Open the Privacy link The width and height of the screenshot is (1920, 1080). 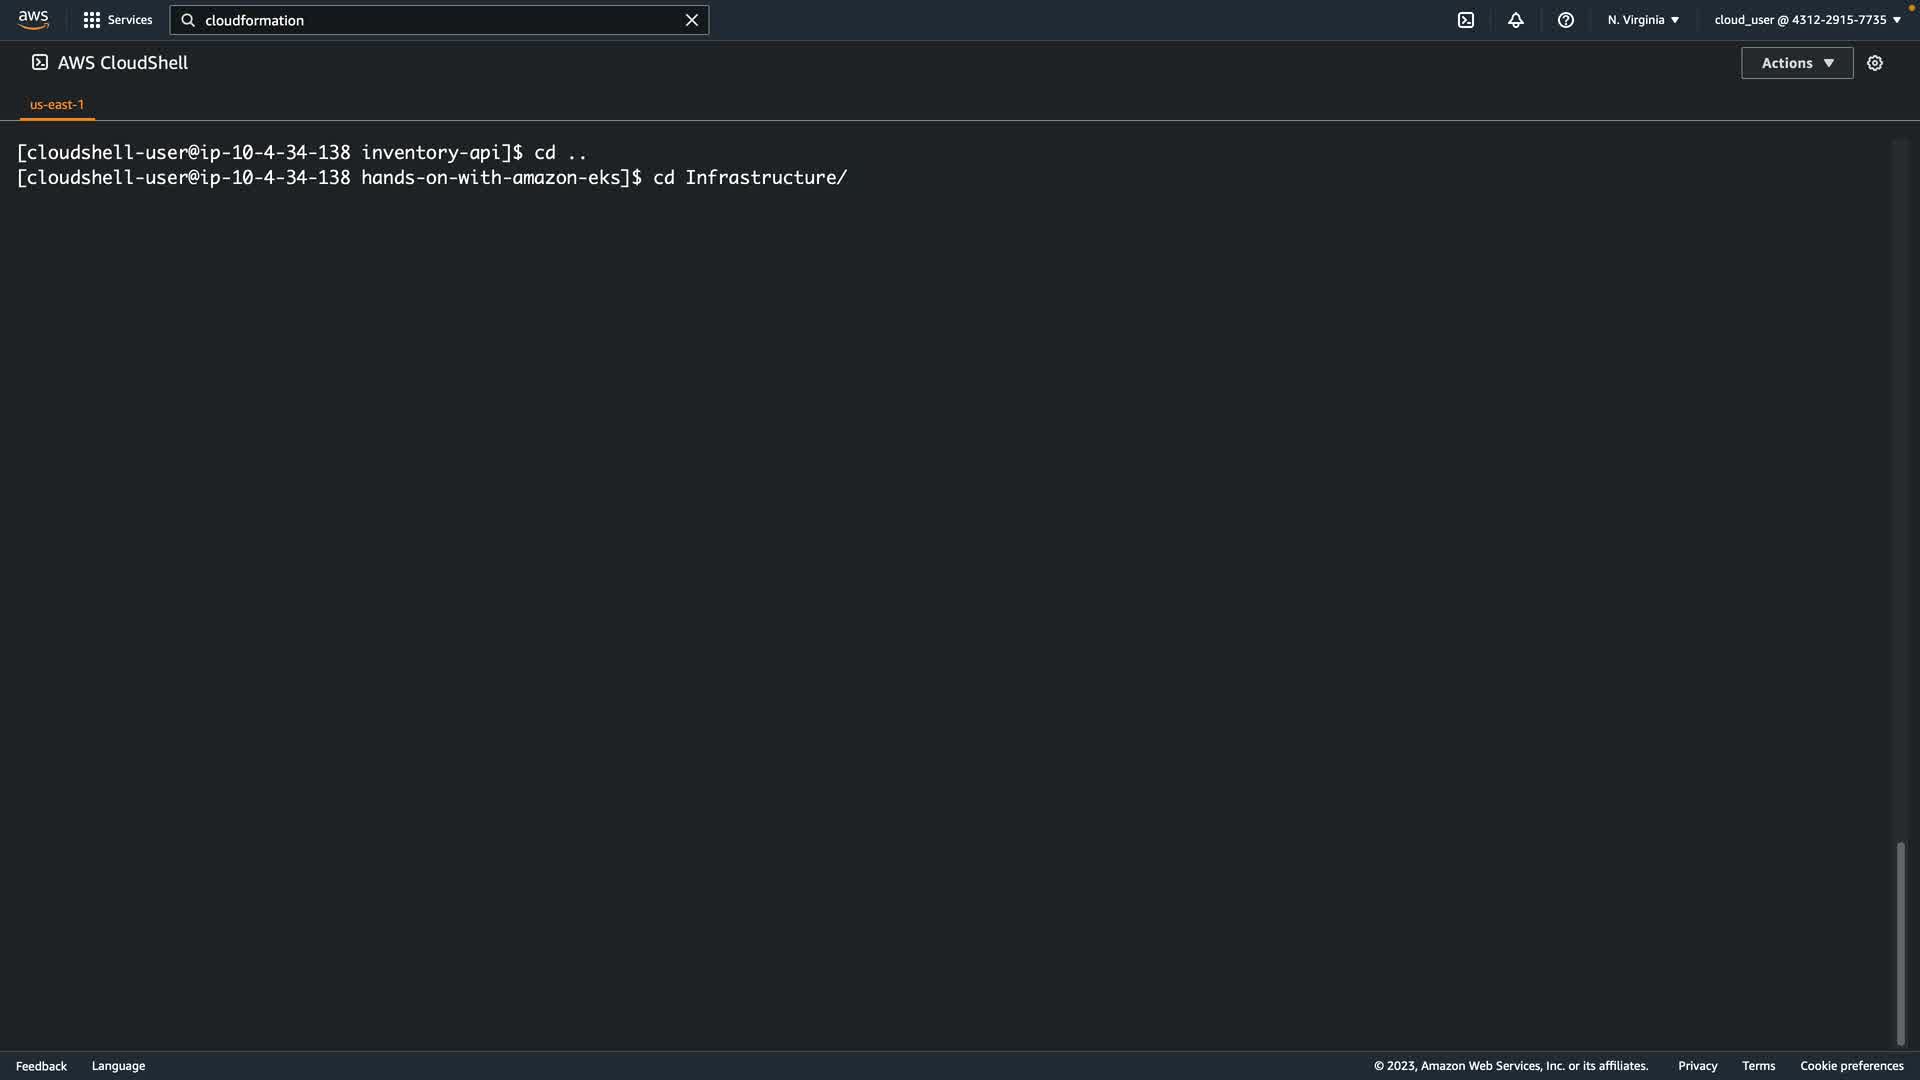1697,1066
